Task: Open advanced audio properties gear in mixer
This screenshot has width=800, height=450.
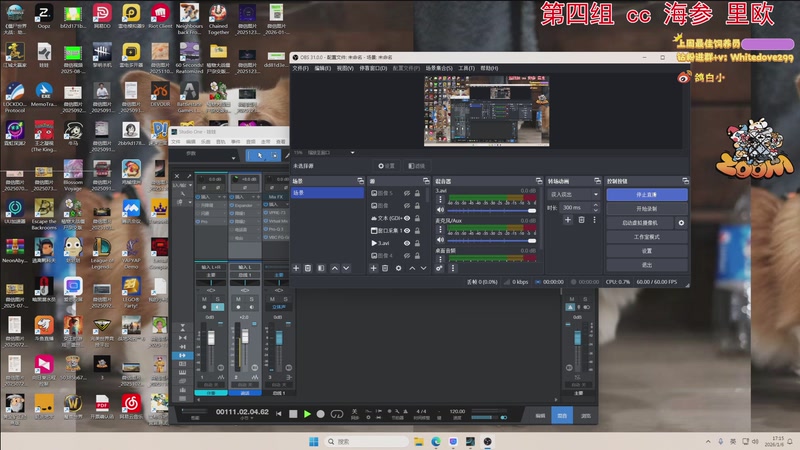Action: (x=439, y=268)
